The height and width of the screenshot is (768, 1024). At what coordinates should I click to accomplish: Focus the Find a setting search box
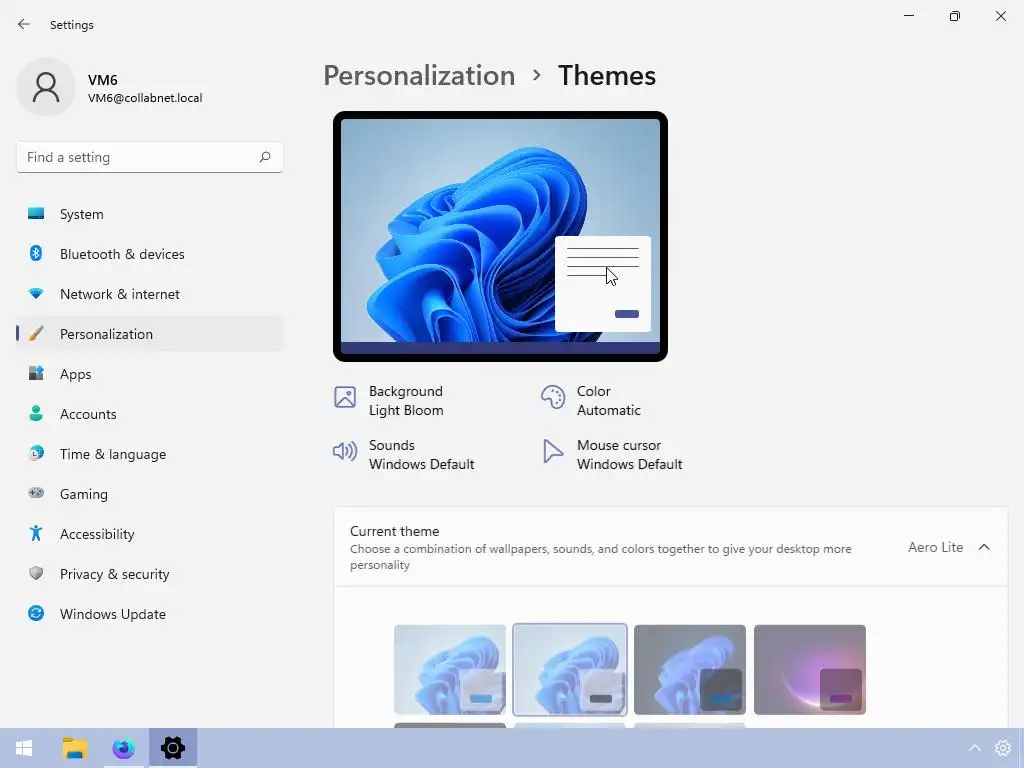pyautogui.click(x=150, y=157)
